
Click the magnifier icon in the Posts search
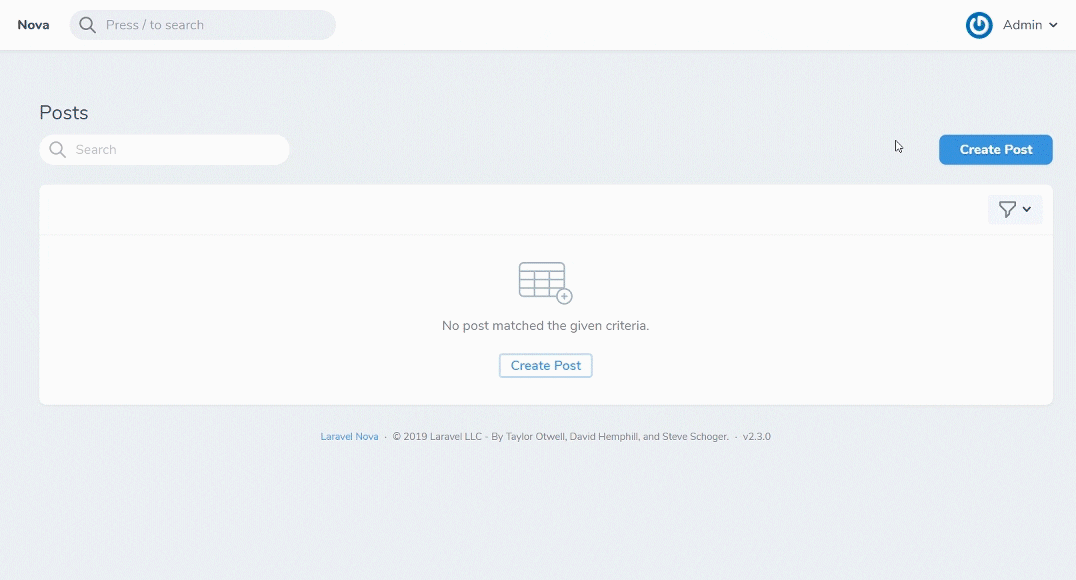pyautogui.click(x=58, y=150)
